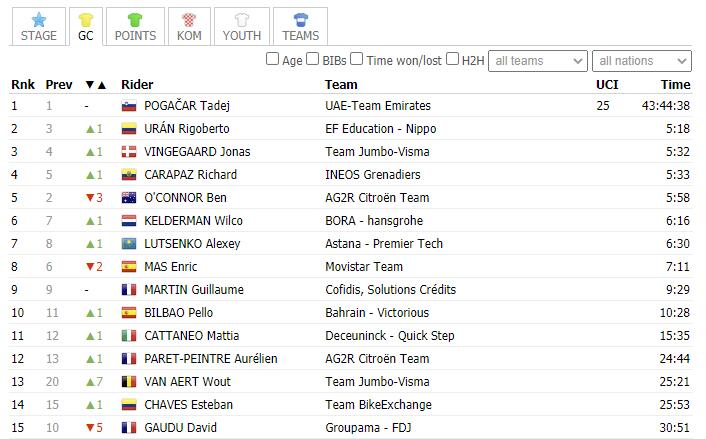The image size is (706, 439).
Task: Sort by Team column header
Action: (341, 85)
